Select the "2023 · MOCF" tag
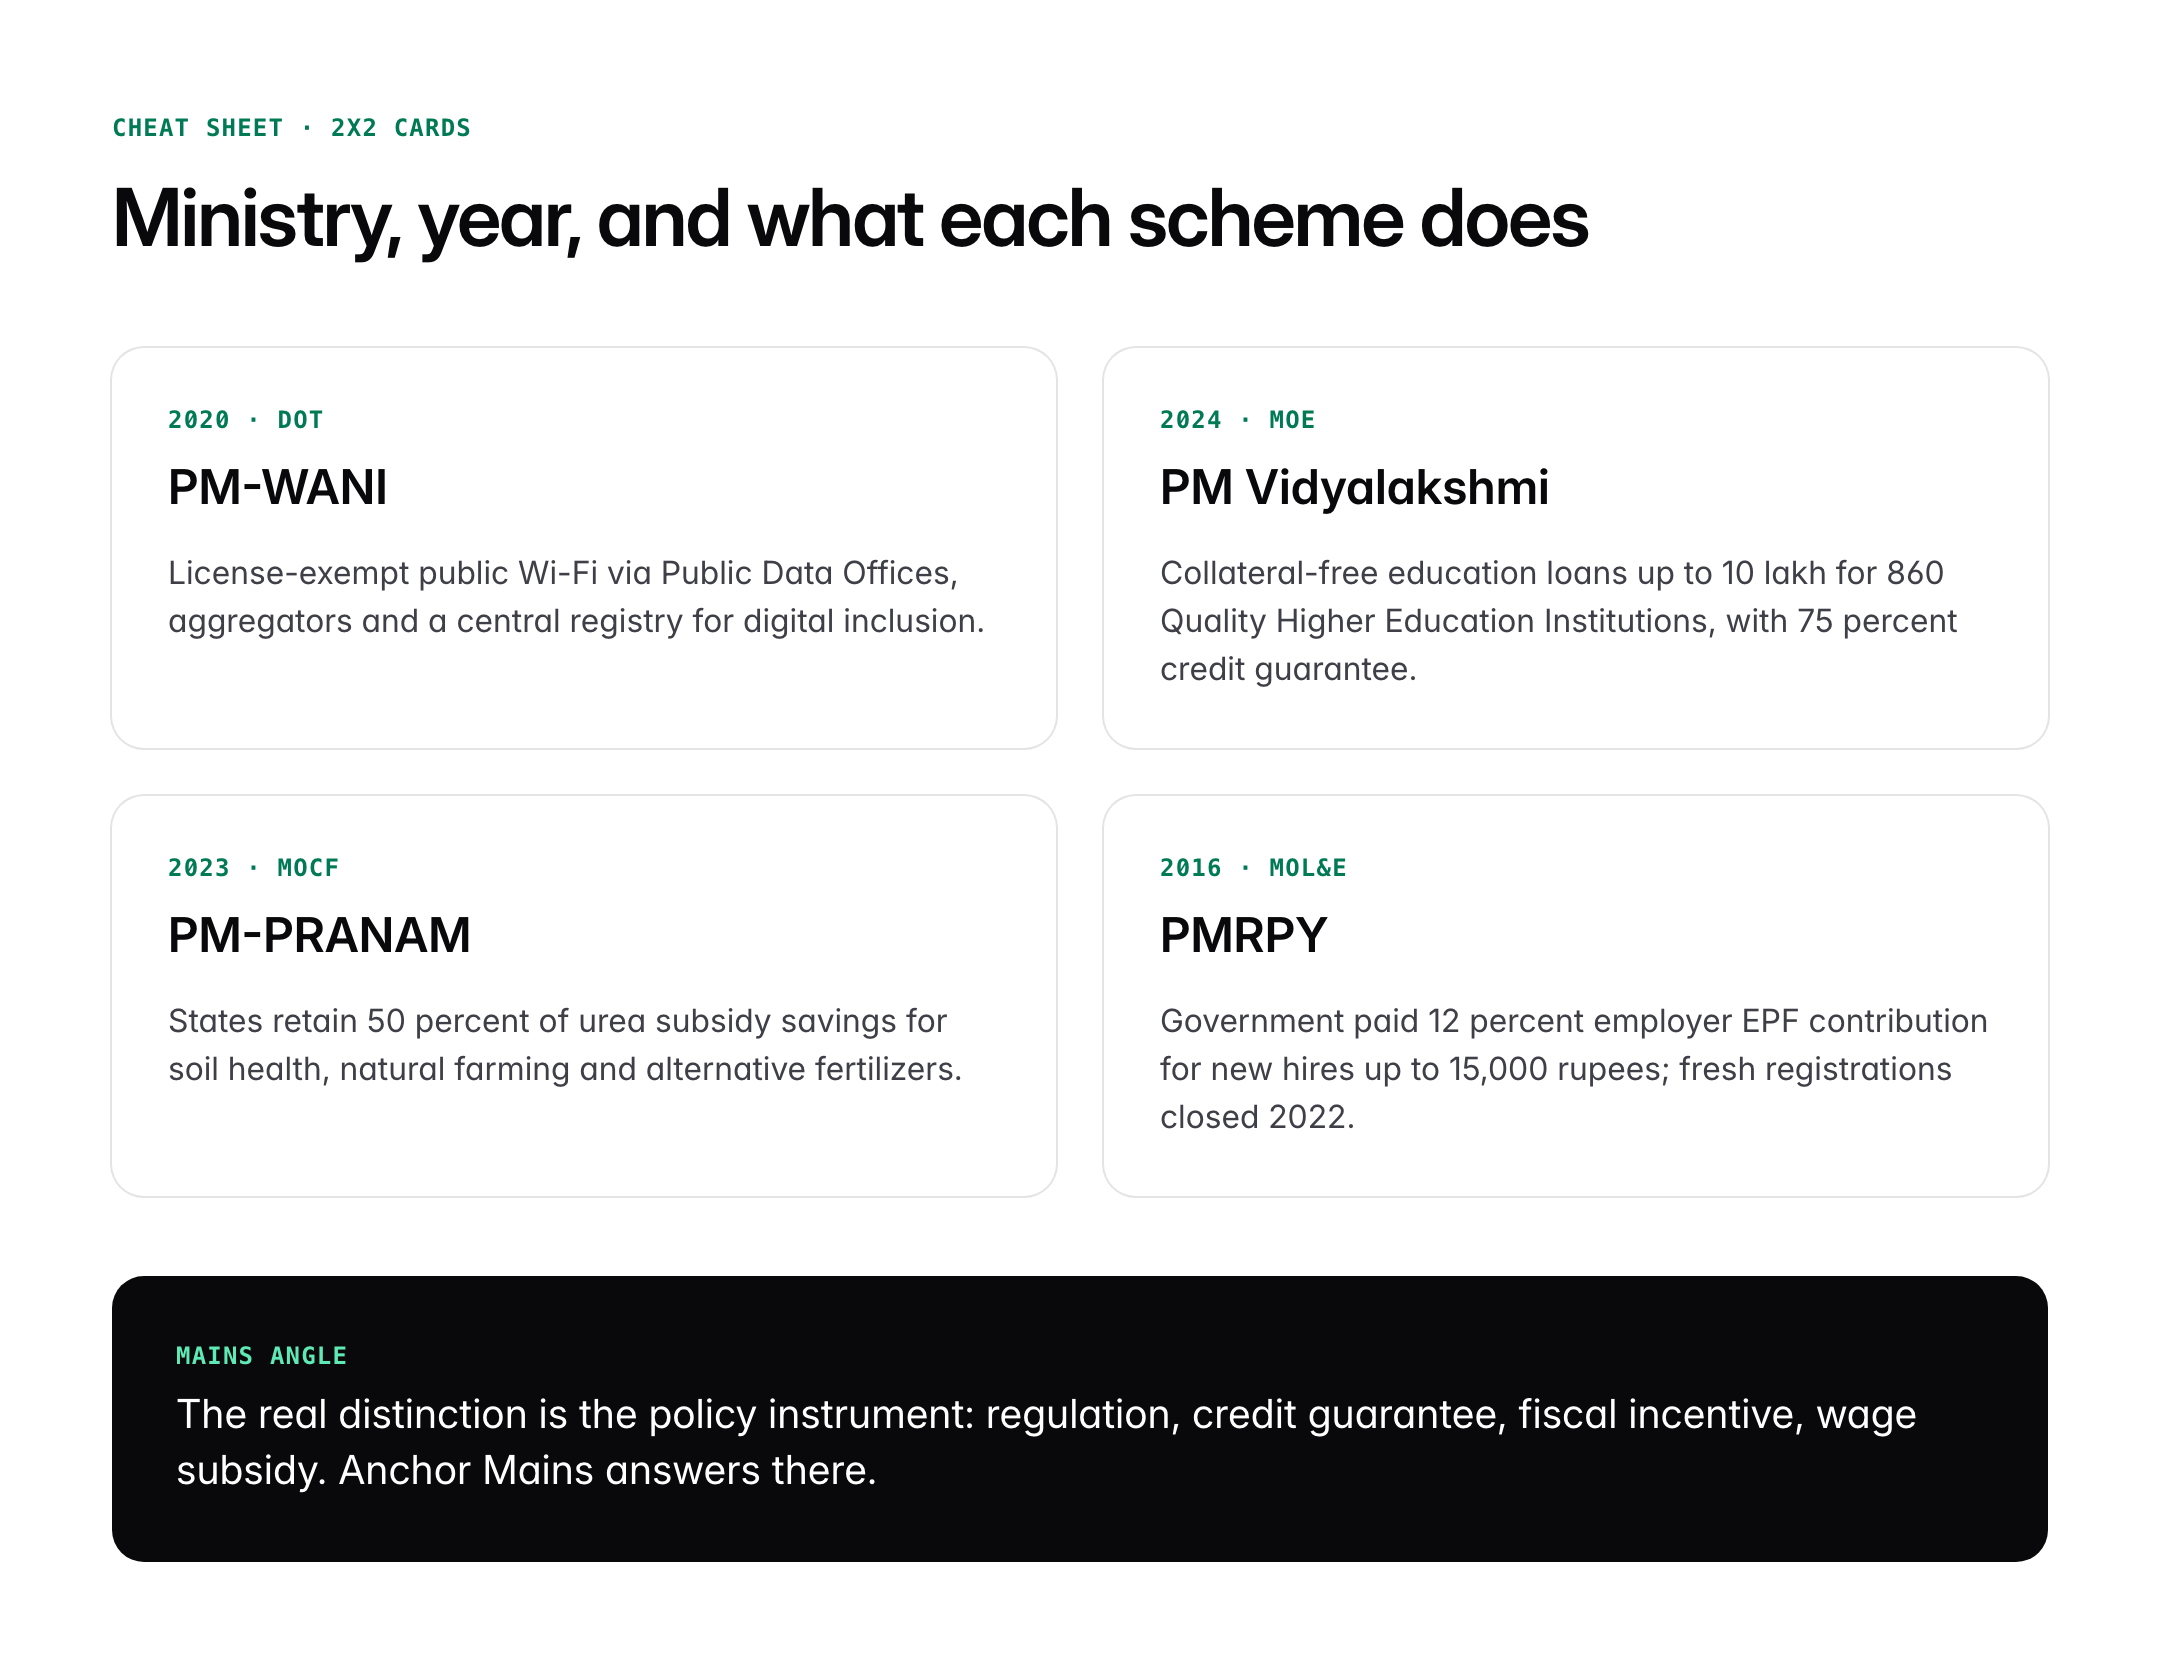 (x=253, y=868)
